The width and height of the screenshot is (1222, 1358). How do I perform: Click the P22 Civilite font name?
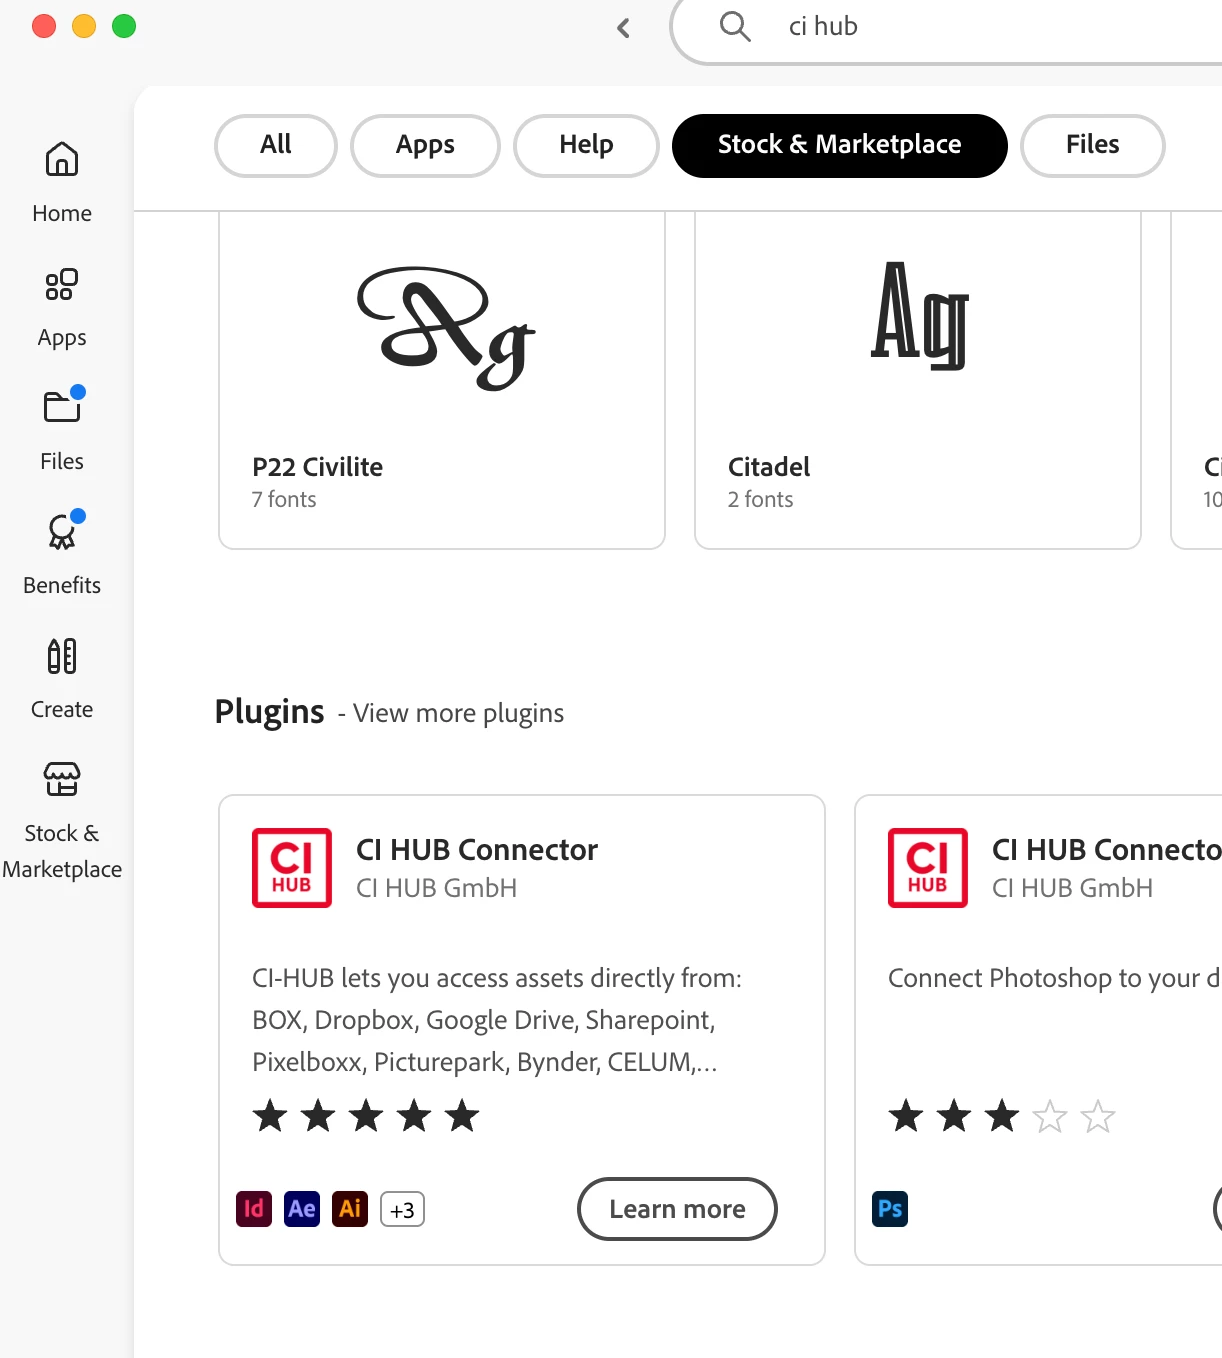coord(318,467)
